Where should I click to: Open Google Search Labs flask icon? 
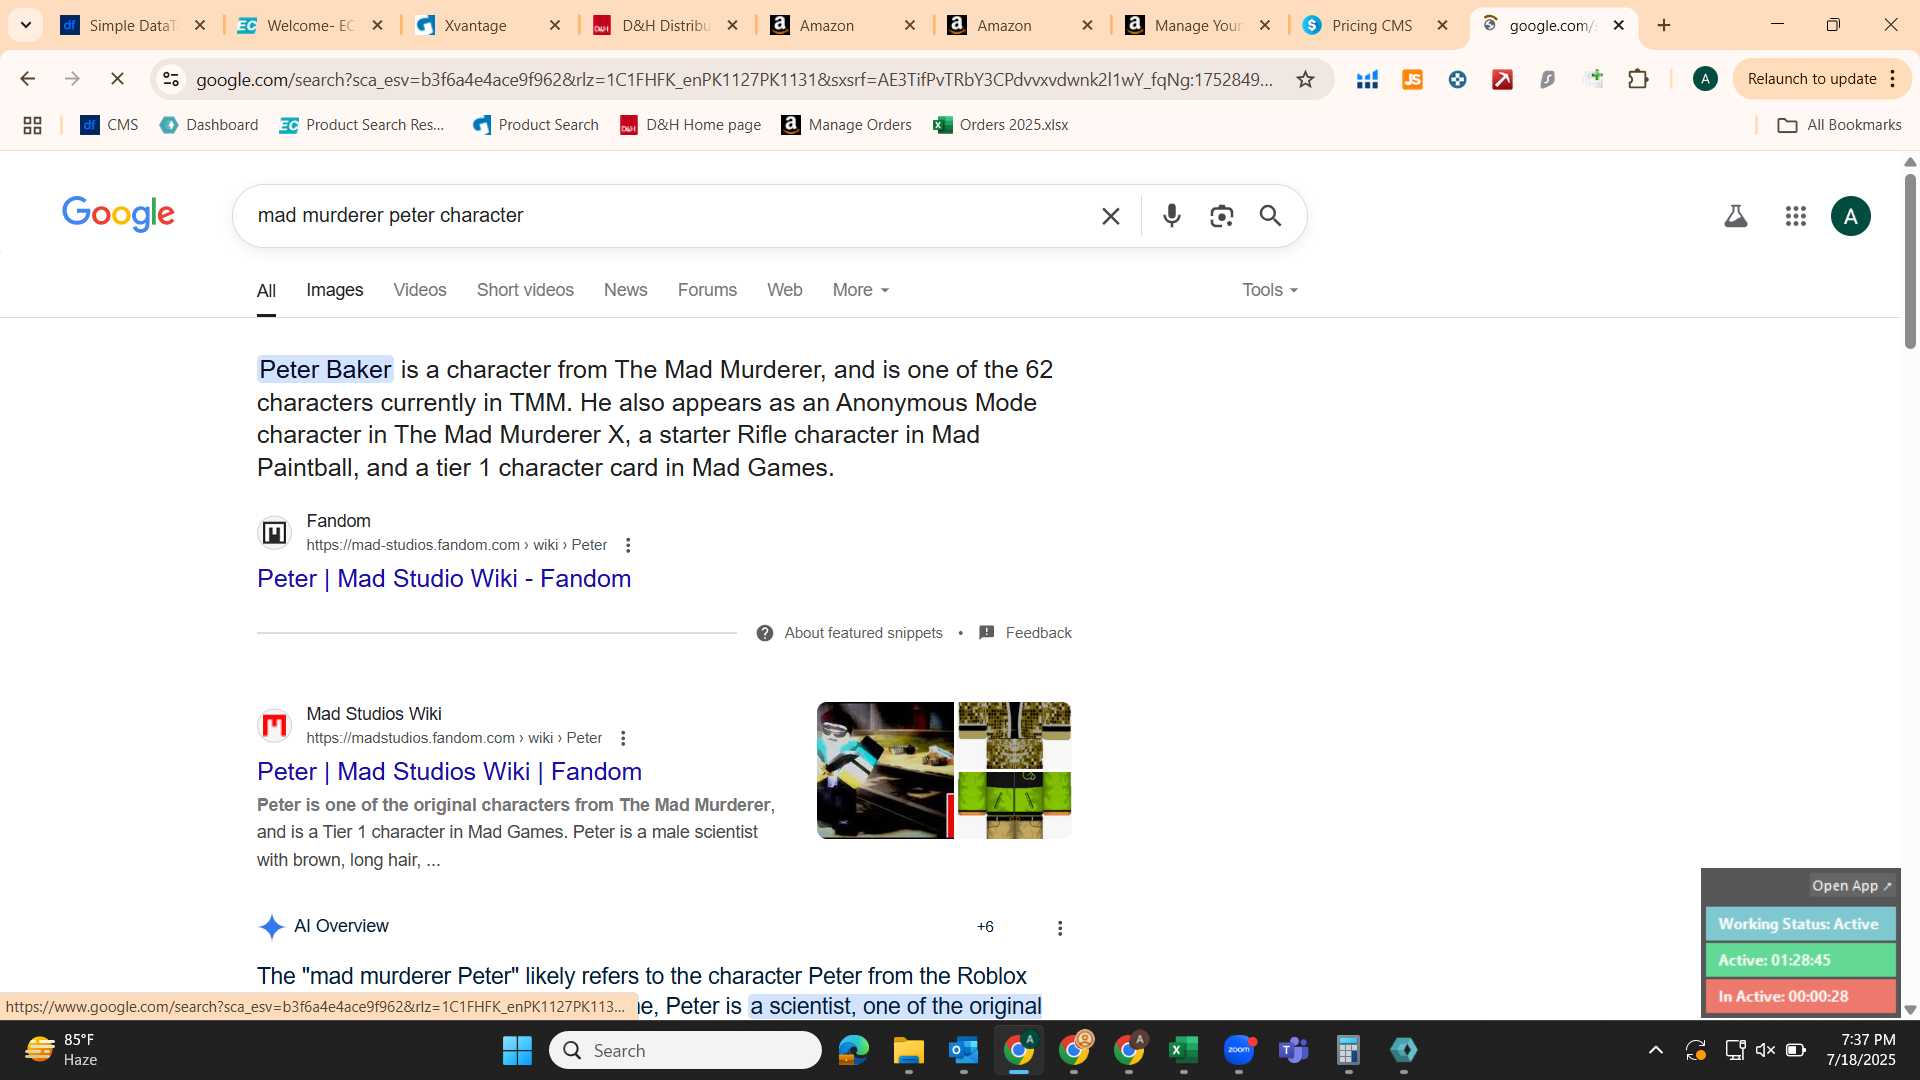tap(1736, 216)
